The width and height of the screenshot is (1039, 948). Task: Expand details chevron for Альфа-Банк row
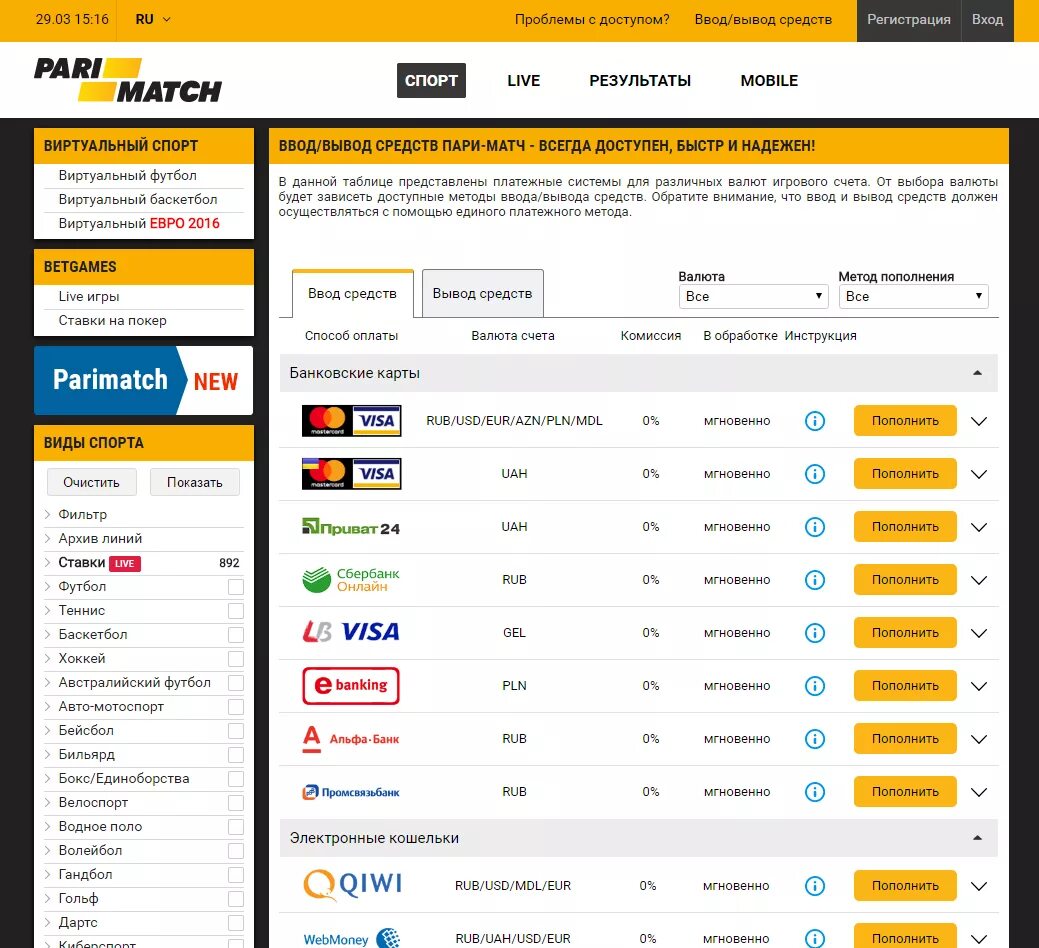pyautogui.click(x=979, y=739)
